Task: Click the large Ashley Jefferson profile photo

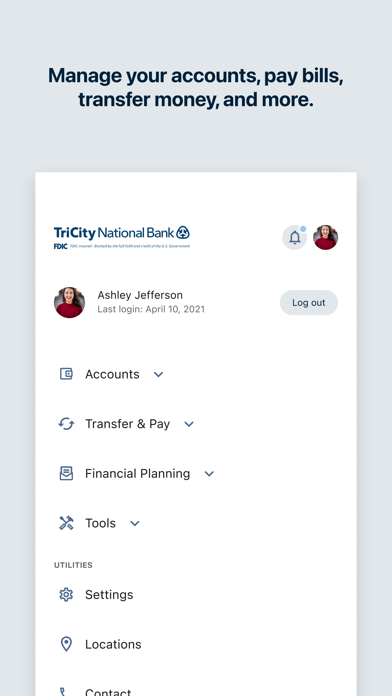Action: [x=69, y=302]
